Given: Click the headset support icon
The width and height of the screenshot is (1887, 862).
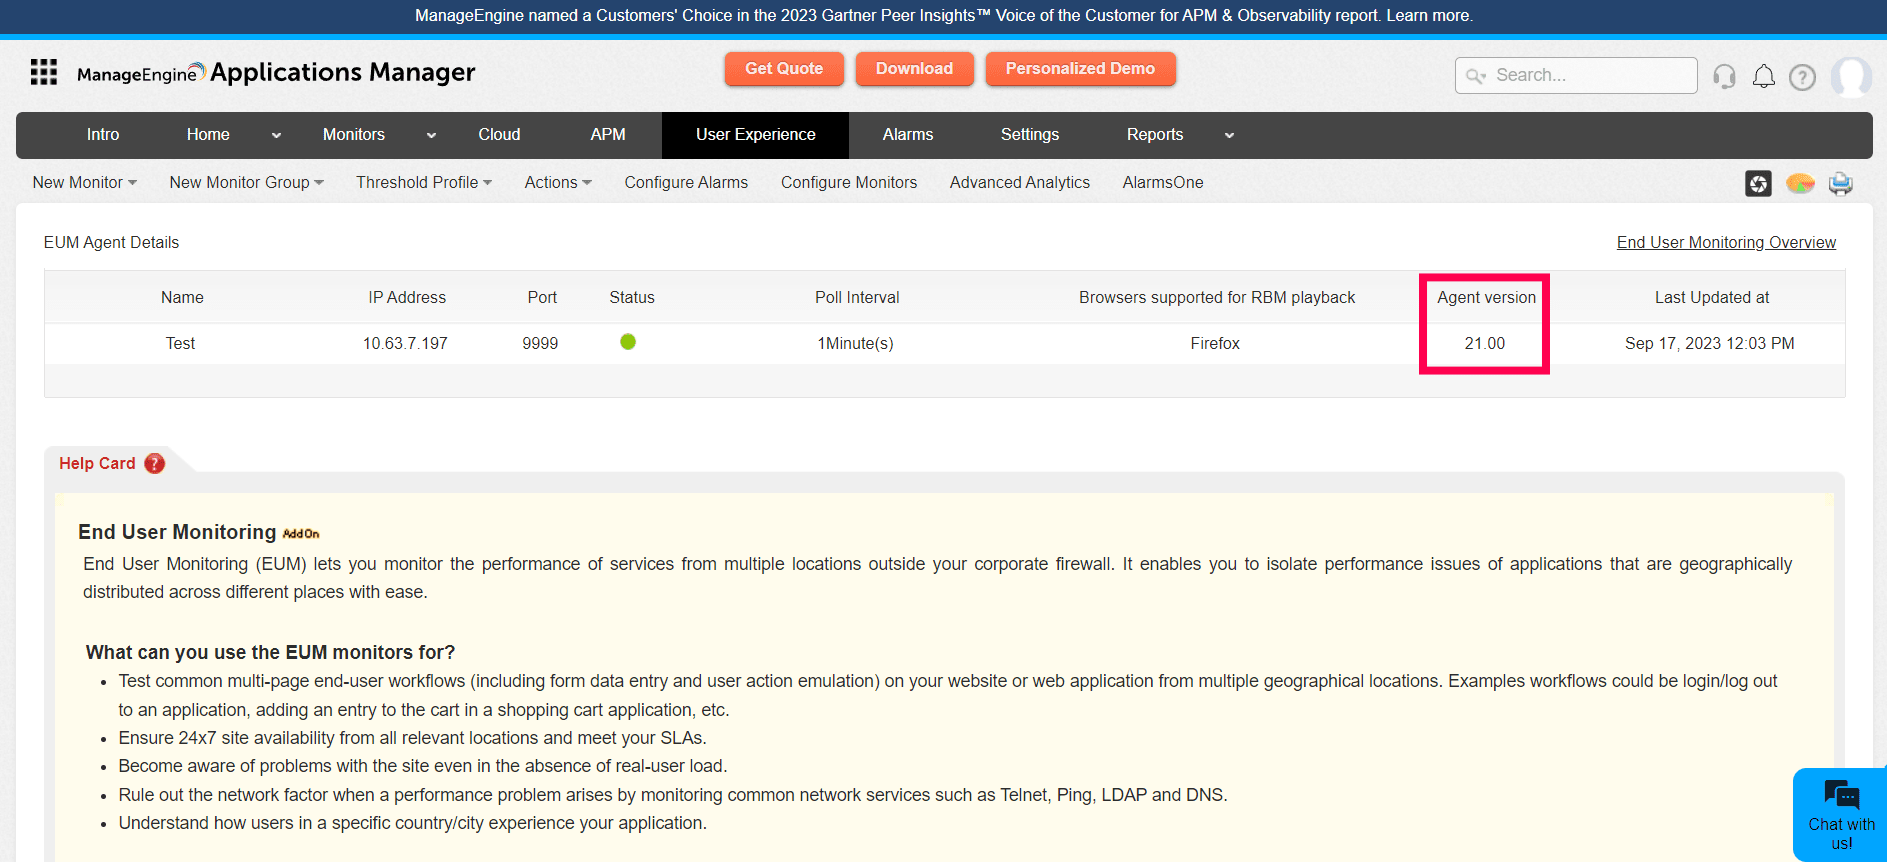Looking at the screenshot, I should click(1724, 76).
